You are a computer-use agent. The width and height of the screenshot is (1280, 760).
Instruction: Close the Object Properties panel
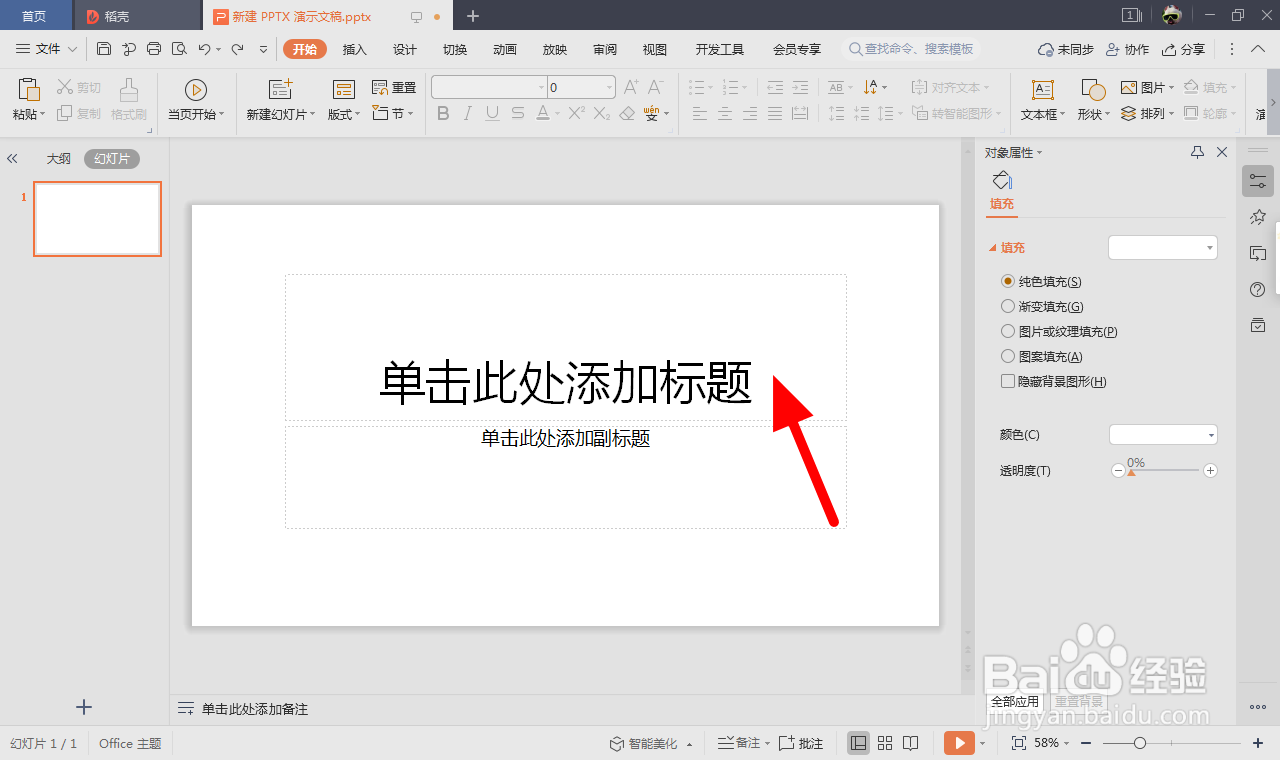(1221, 152)
